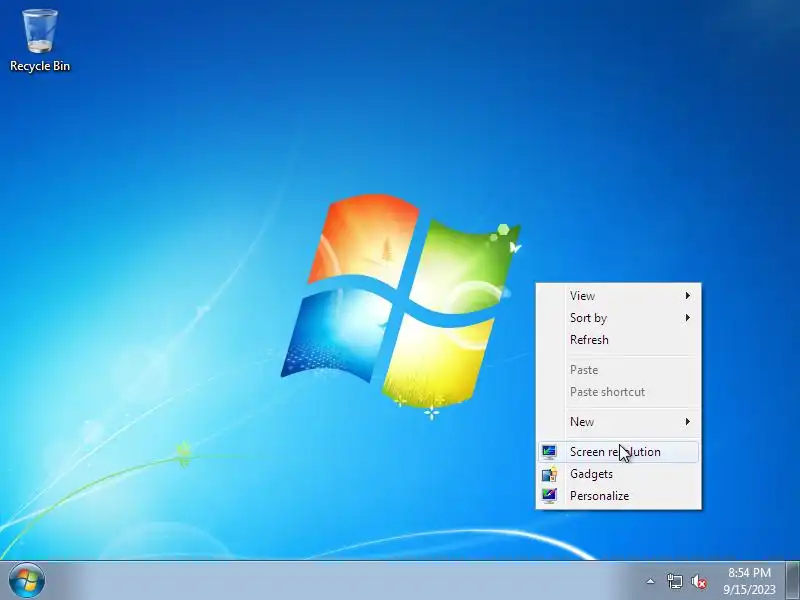Click the muted volume tray icon
Screen dimensions: 800x600
click(x=699, y=581)
